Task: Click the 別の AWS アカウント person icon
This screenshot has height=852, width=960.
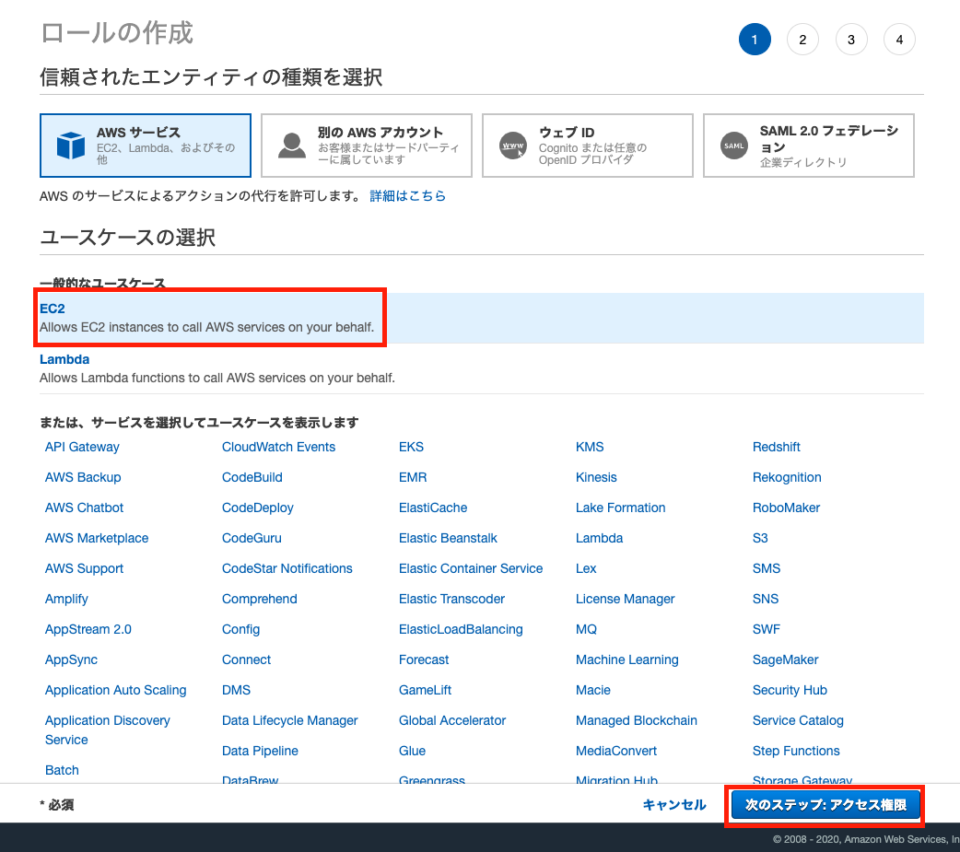Action: pos(292,146)
